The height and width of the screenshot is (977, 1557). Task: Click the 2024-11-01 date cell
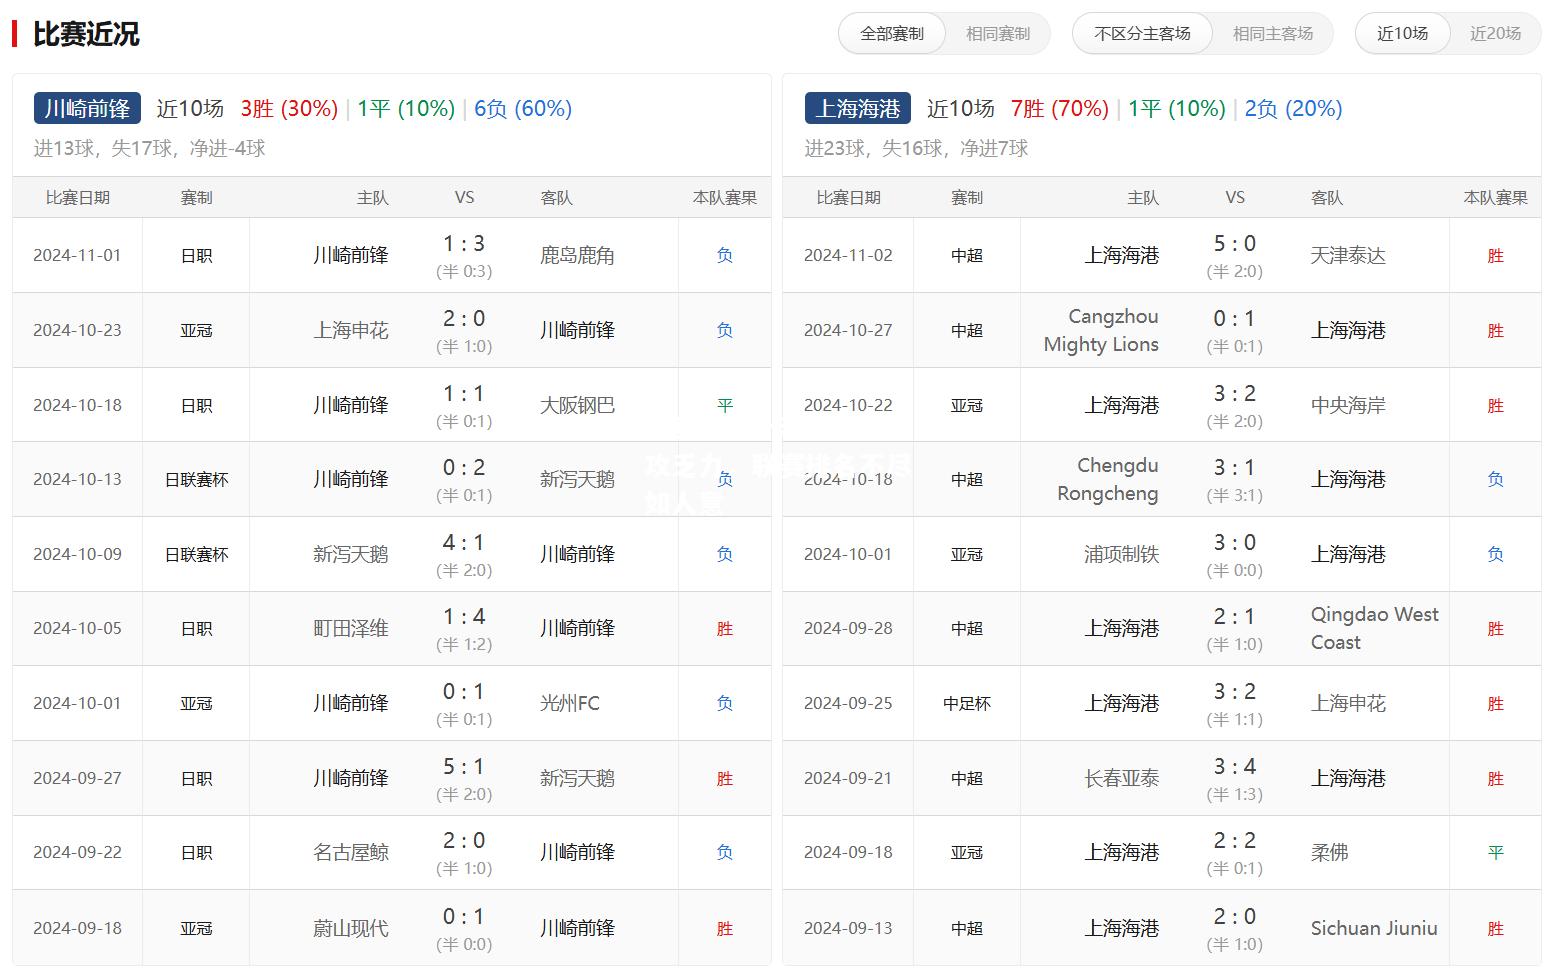click(x=77, y=256)
